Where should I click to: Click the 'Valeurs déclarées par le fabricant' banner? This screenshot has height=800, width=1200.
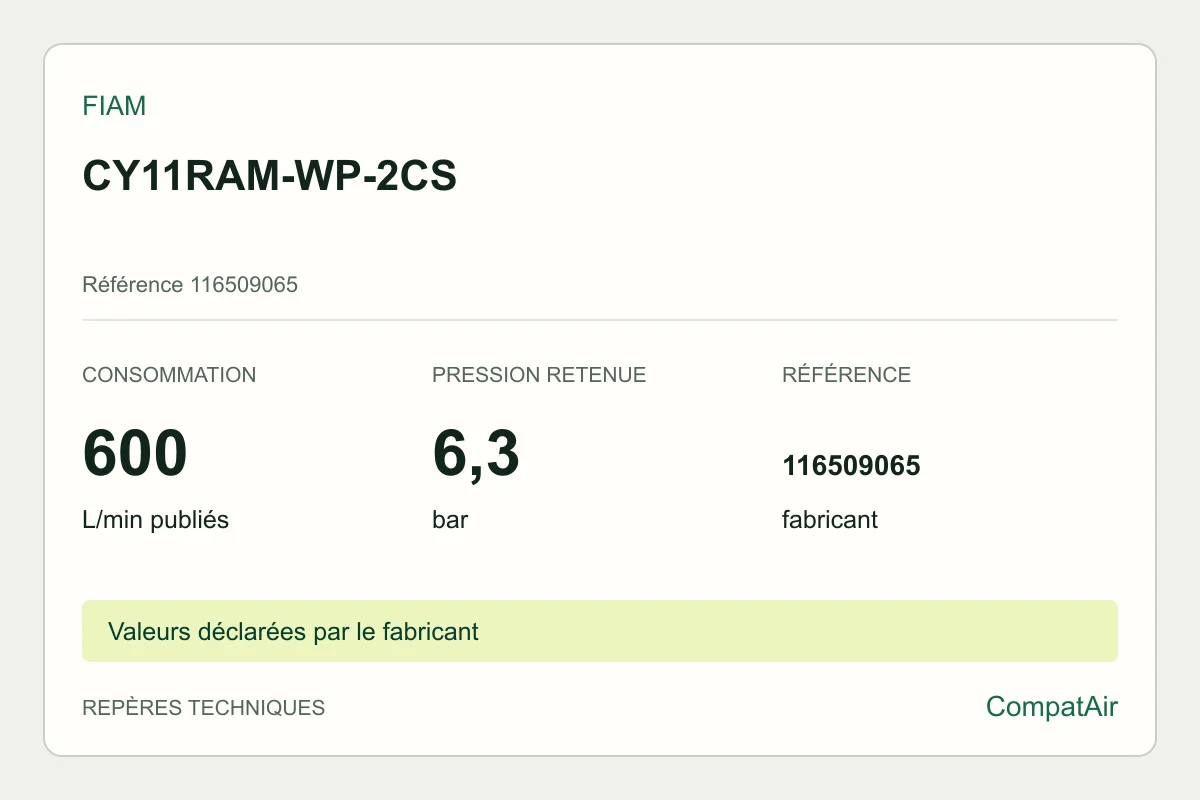[600, 631]
